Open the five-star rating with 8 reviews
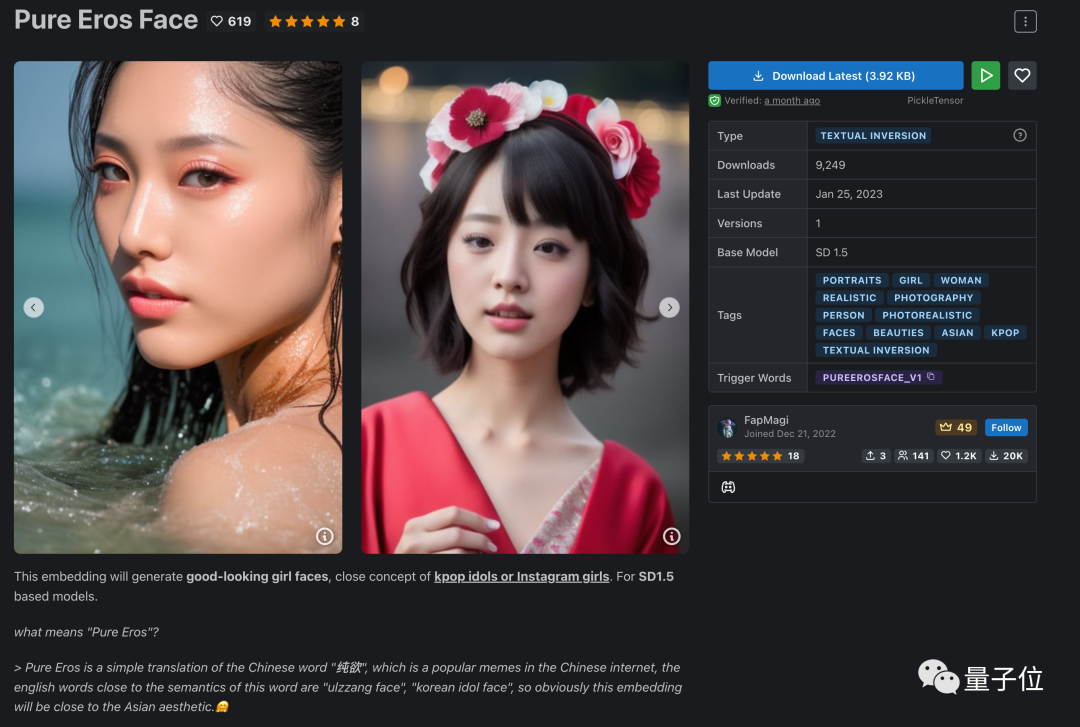The image size is (1080, 727). pyautogui.click(x=314, y=21)
